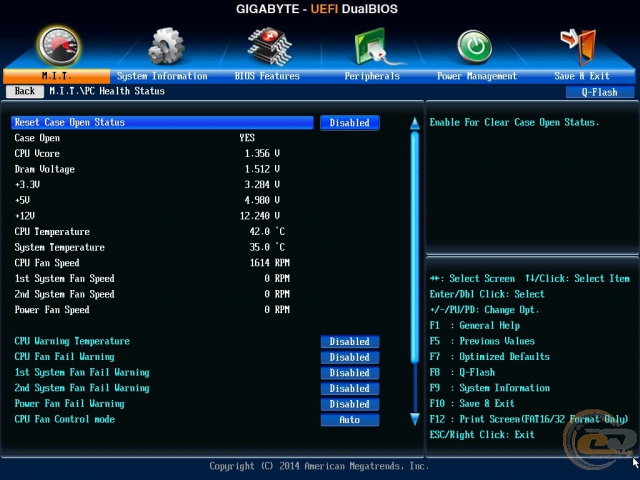
Task: Click the F1 General Help hint
Action: pyautogui.click(x=475, y=325)
